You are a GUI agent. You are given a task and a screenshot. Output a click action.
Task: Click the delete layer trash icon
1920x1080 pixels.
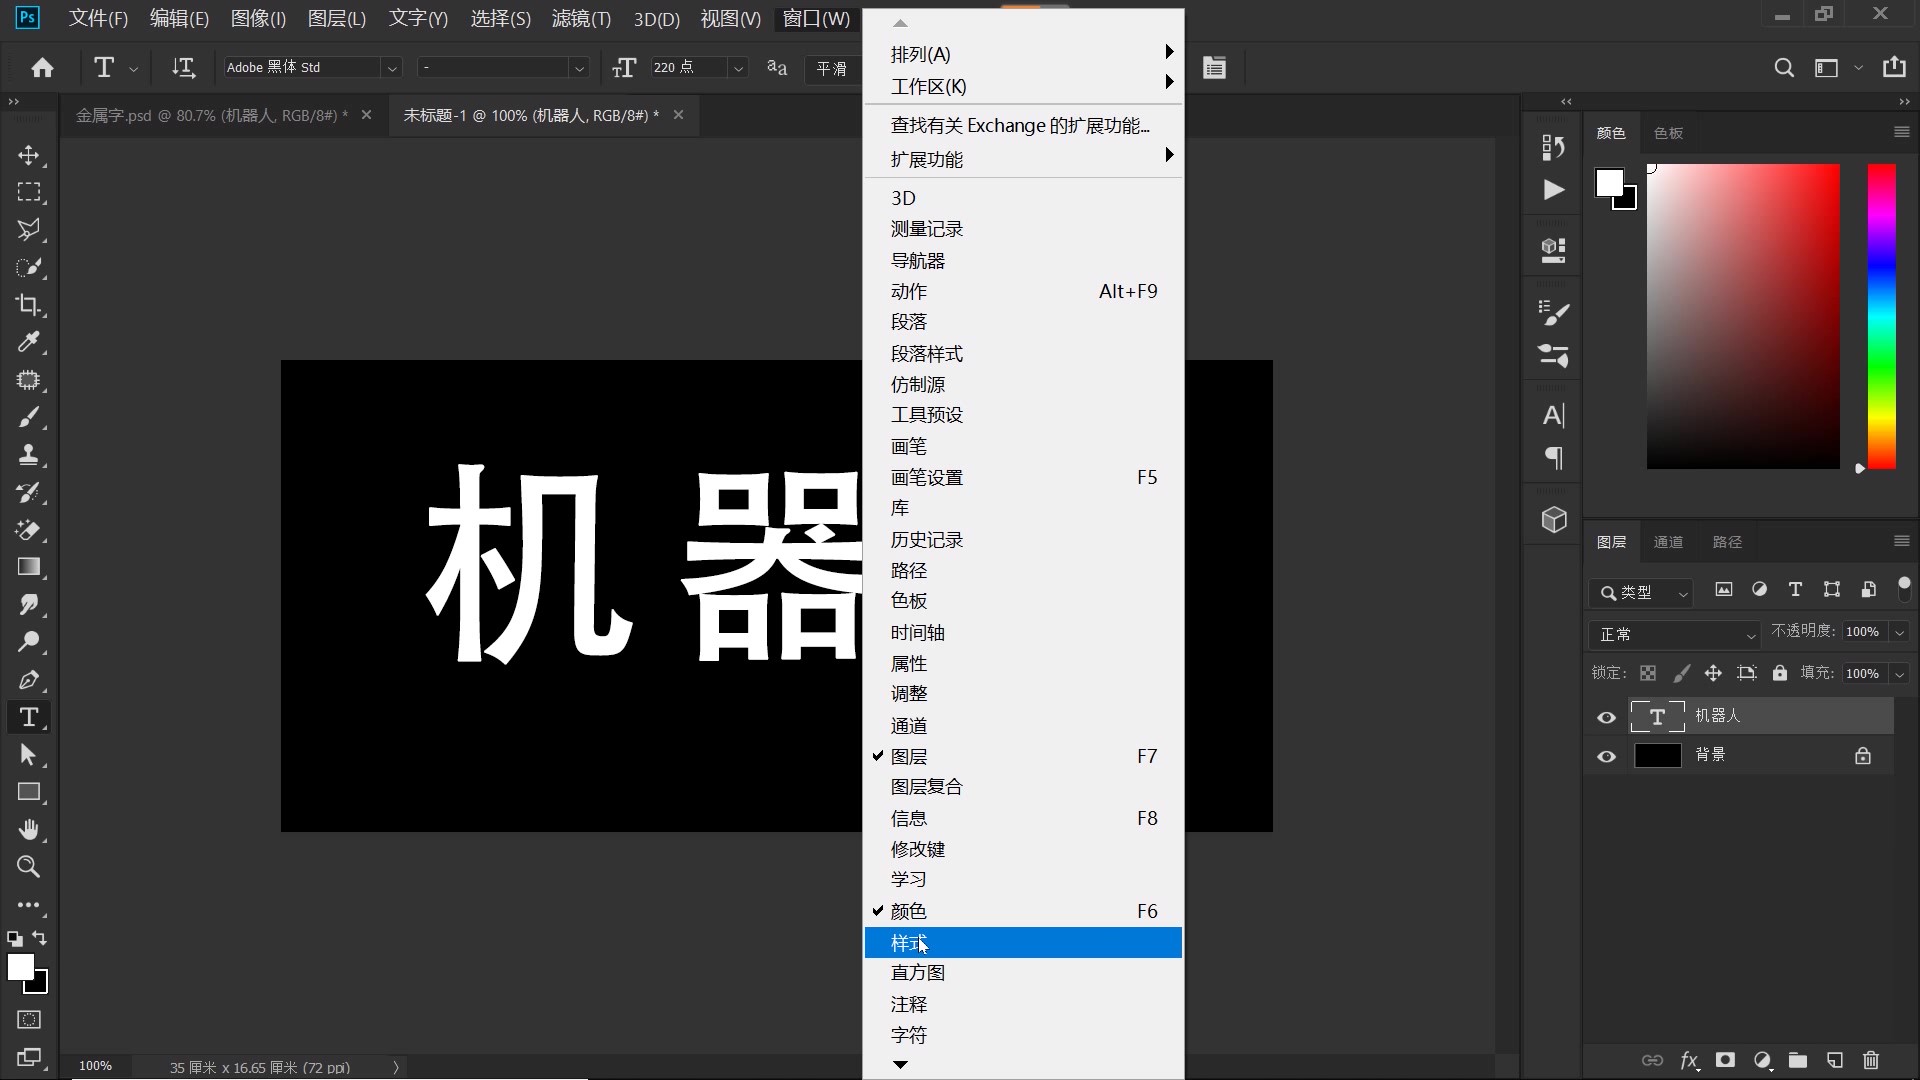[x=1870, y=1061]
